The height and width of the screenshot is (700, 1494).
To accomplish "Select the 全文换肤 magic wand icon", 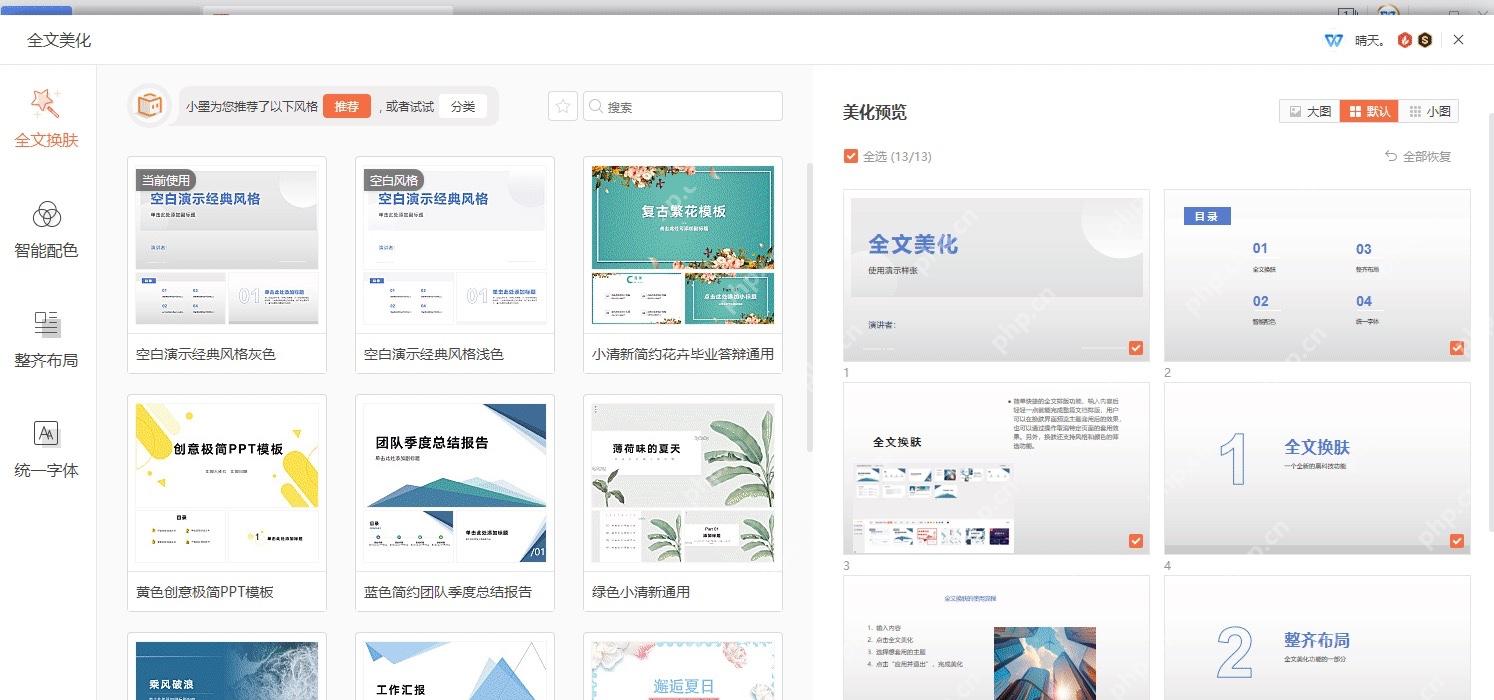I will click(46, 103).
